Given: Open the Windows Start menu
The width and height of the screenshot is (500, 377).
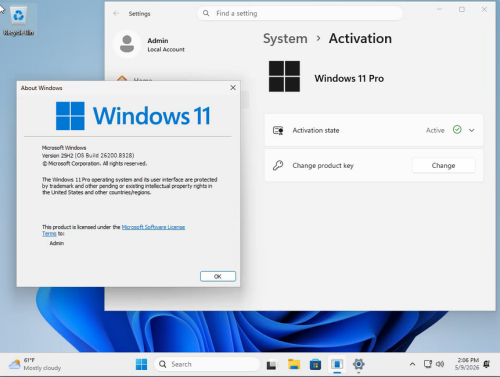Looking at the screenshot, I should (x=141, y=364).
